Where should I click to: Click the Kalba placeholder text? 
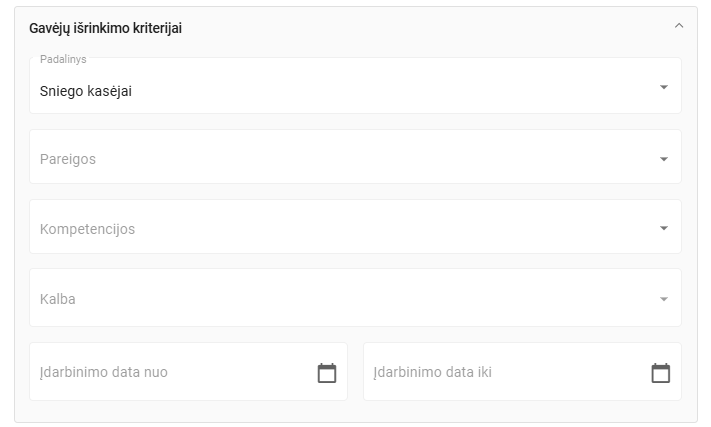[58, 299]
